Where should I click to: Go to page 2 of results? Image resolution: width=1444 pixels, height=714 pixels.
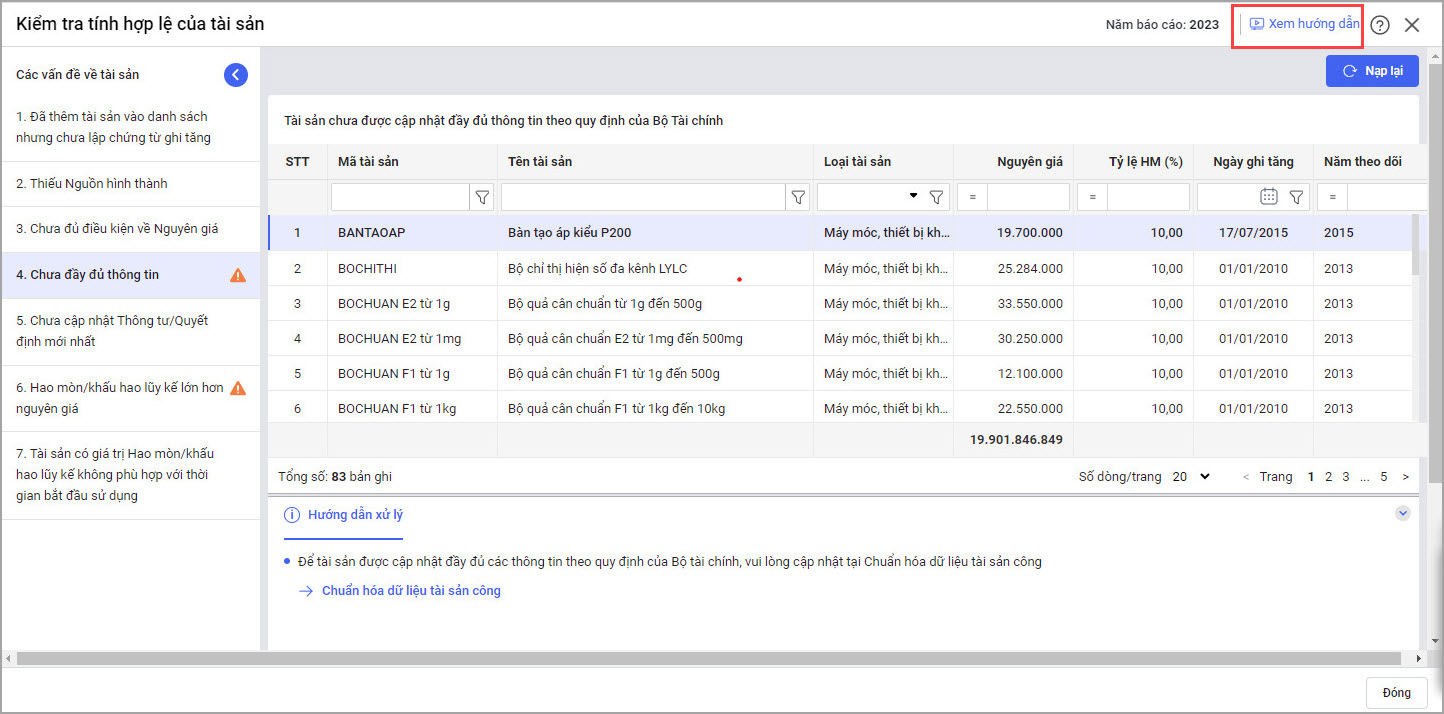coord(1328,477)
